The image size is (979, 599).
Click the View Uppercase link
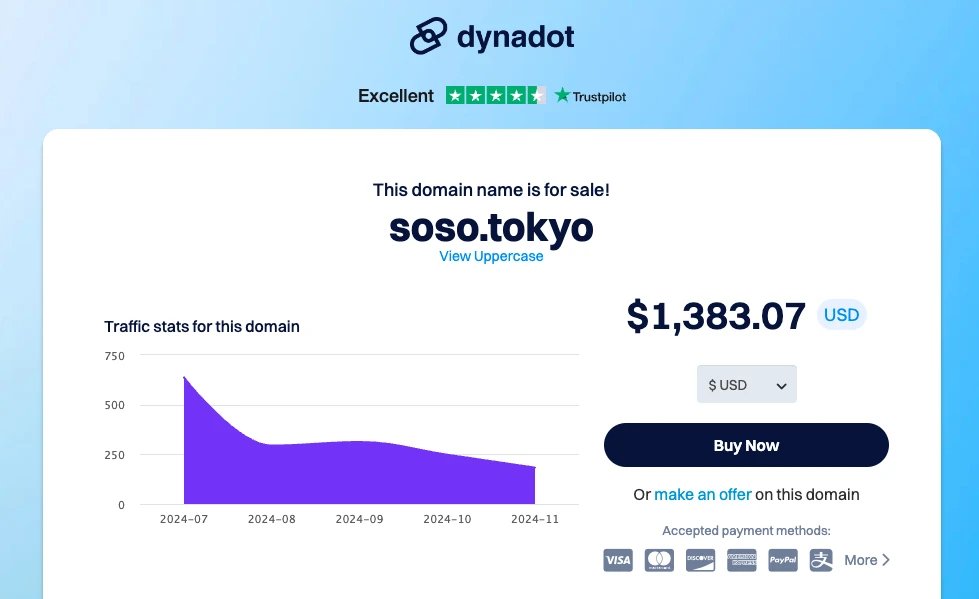[491, 256]
